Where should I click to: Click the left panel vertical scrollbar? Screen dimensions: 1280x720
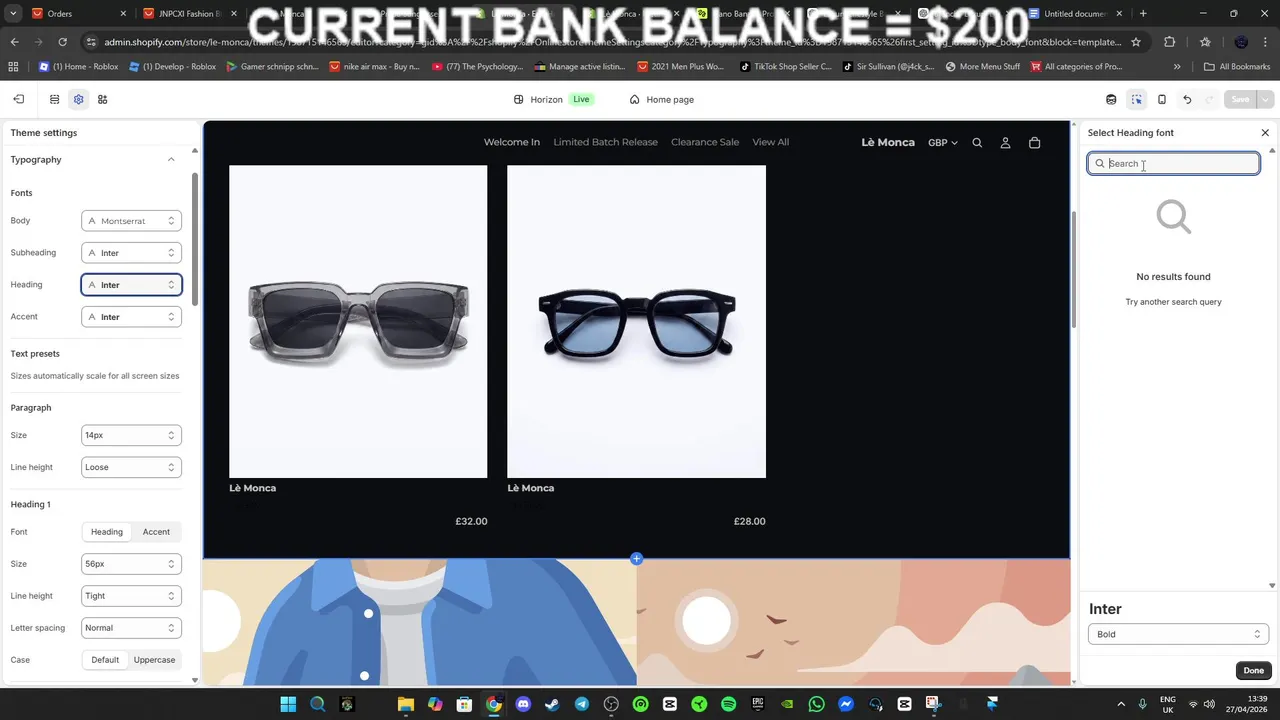pos(195,240)
